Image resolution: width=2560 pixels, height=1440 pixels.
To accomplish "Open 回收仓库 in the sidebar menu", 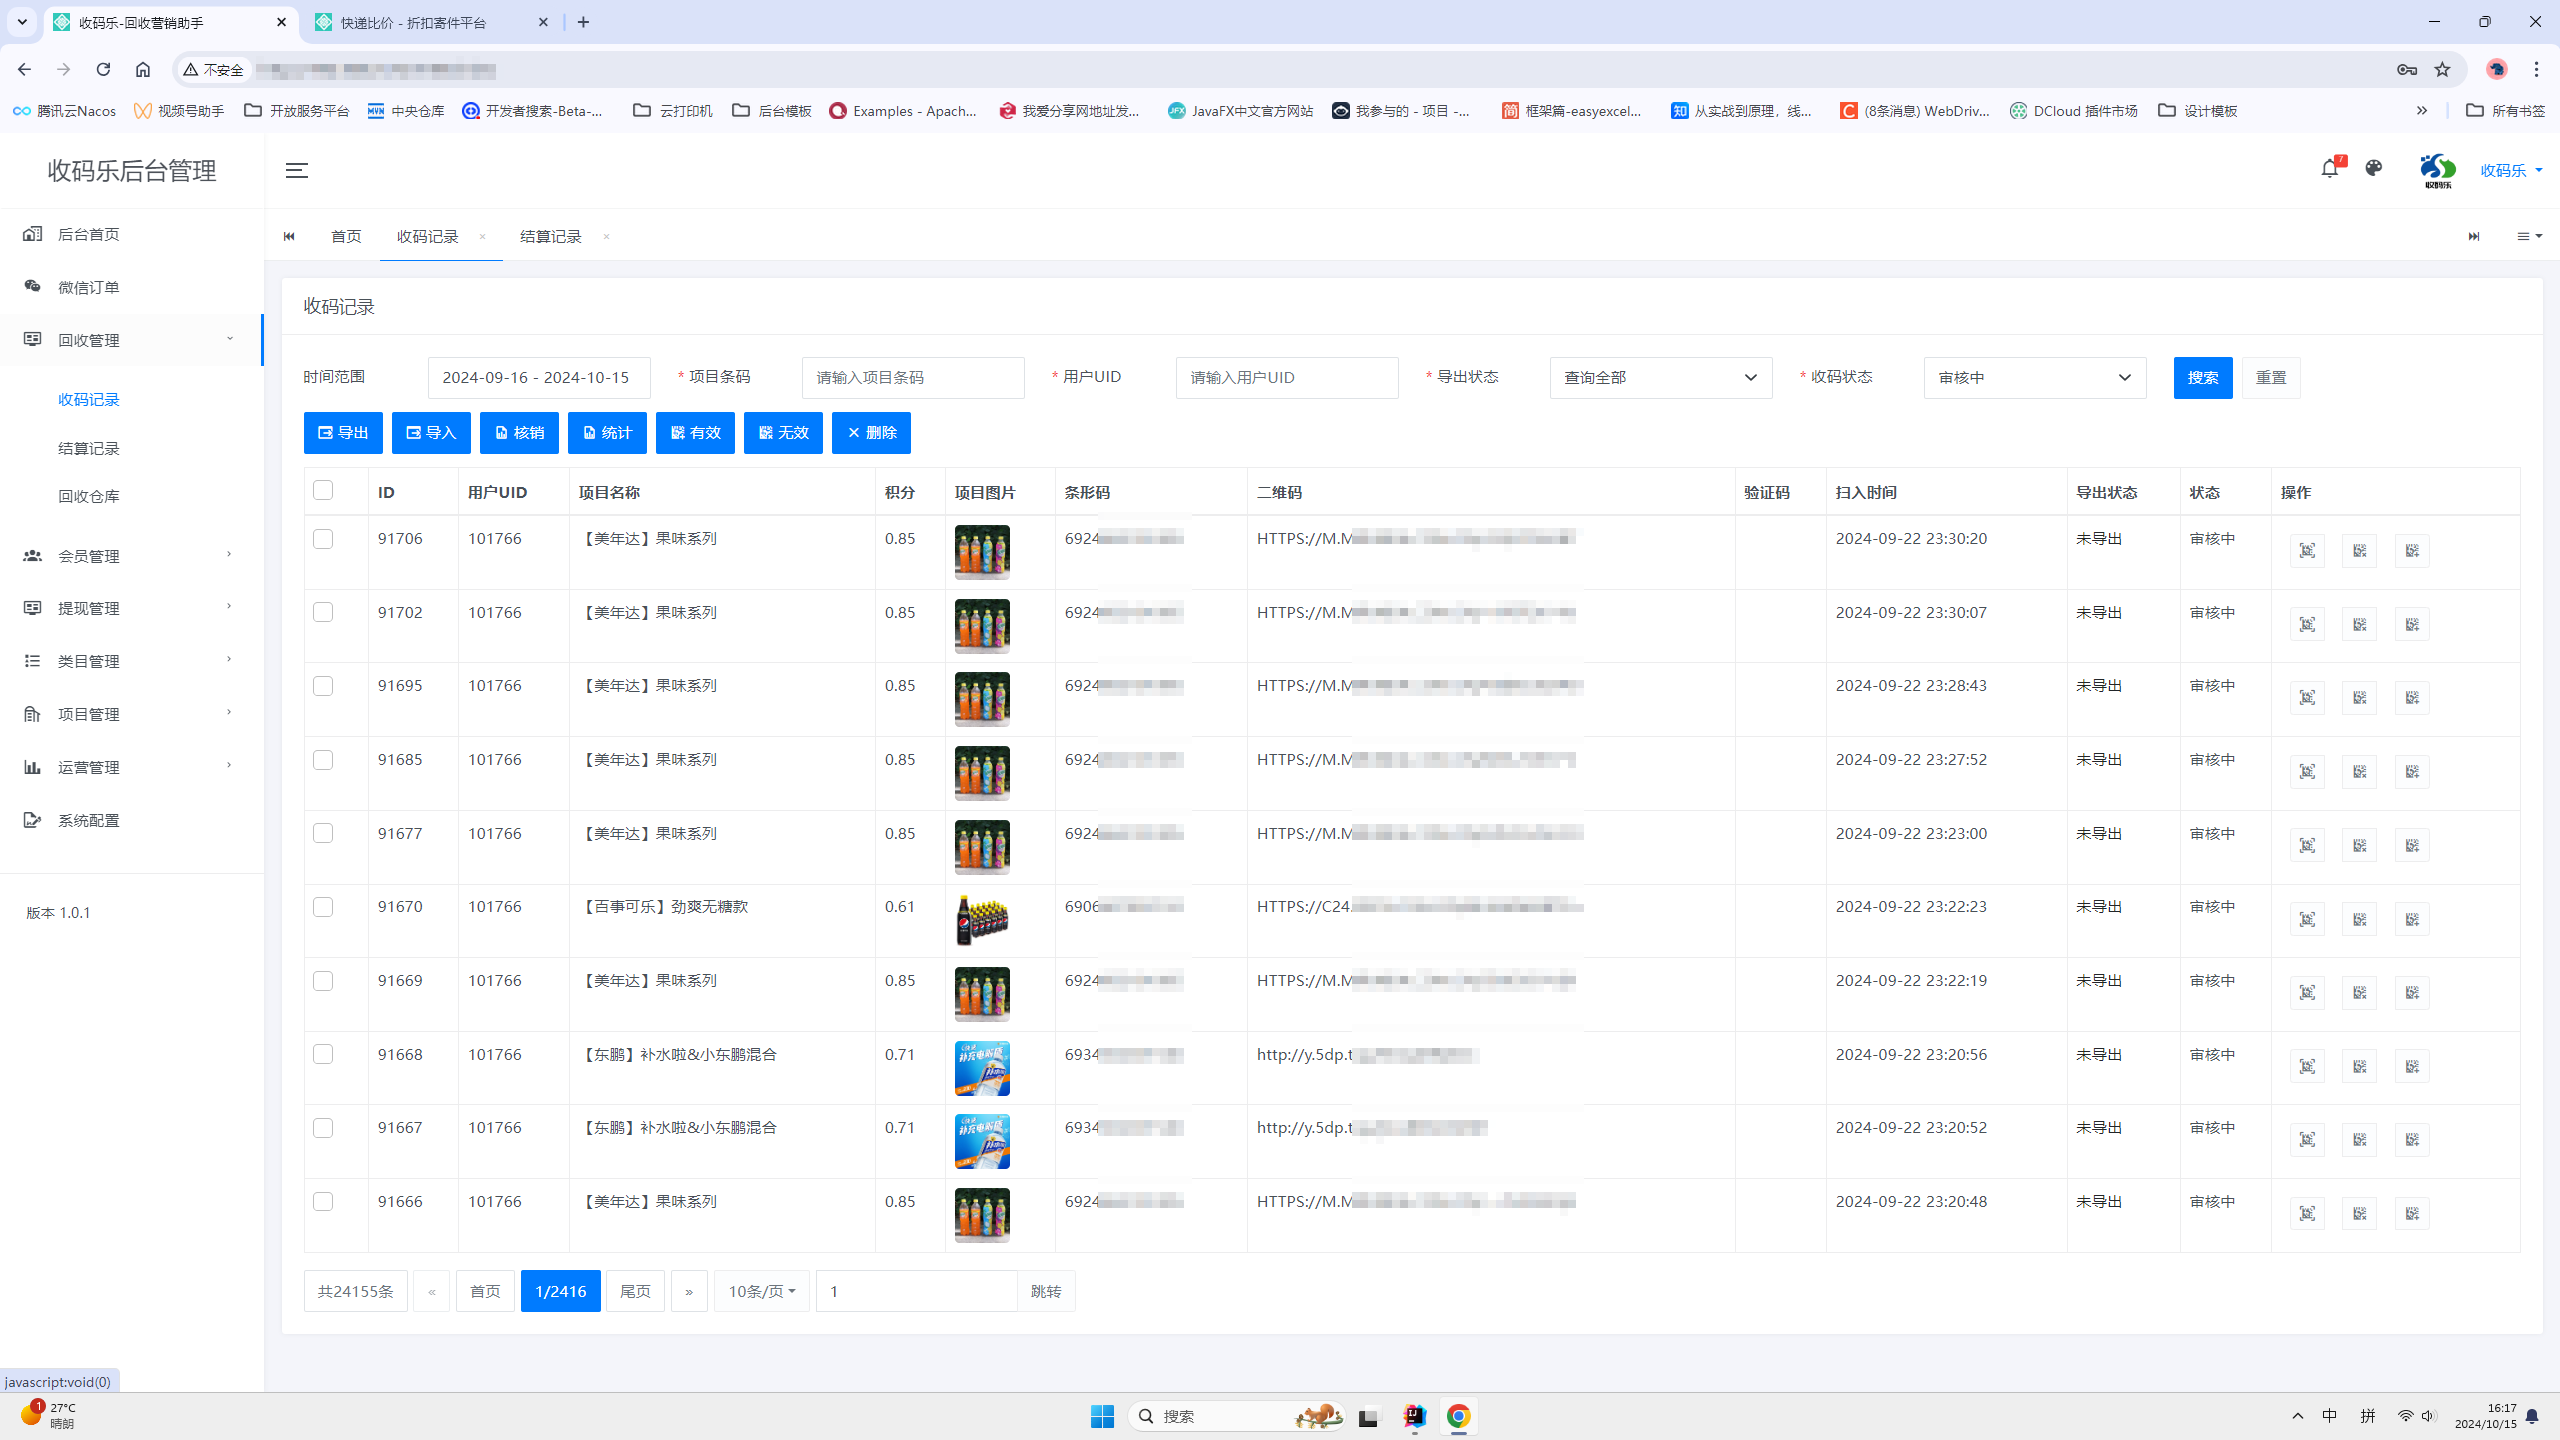I will point(89,497).
